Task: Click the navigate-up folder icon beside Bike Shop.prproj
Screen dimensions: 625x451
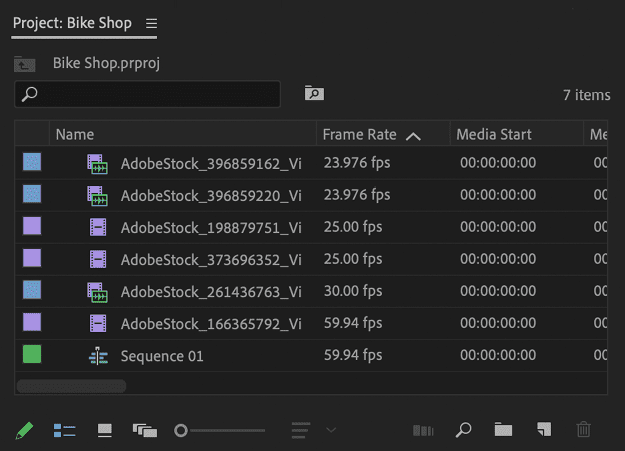Action: point(25,64)
